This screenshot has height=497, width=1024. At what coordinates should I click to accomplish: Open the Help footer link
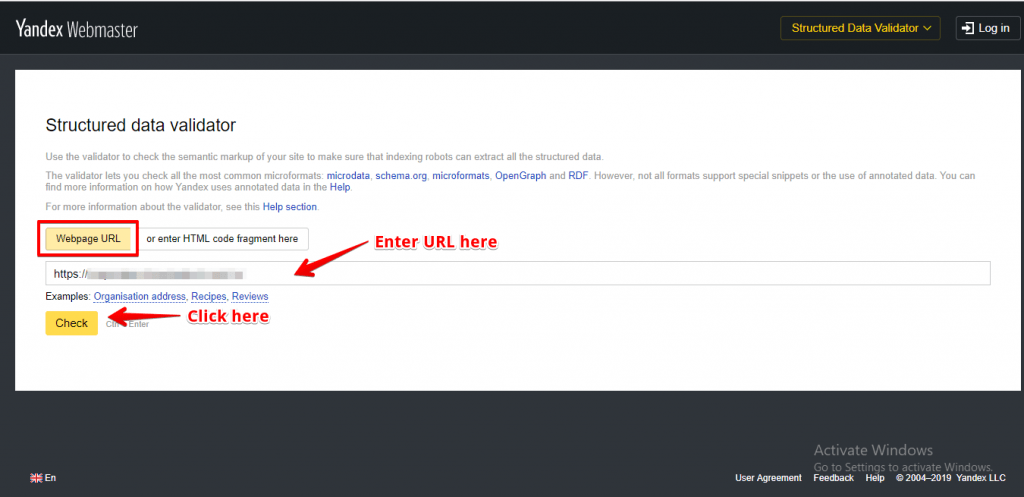coord(875,478)
